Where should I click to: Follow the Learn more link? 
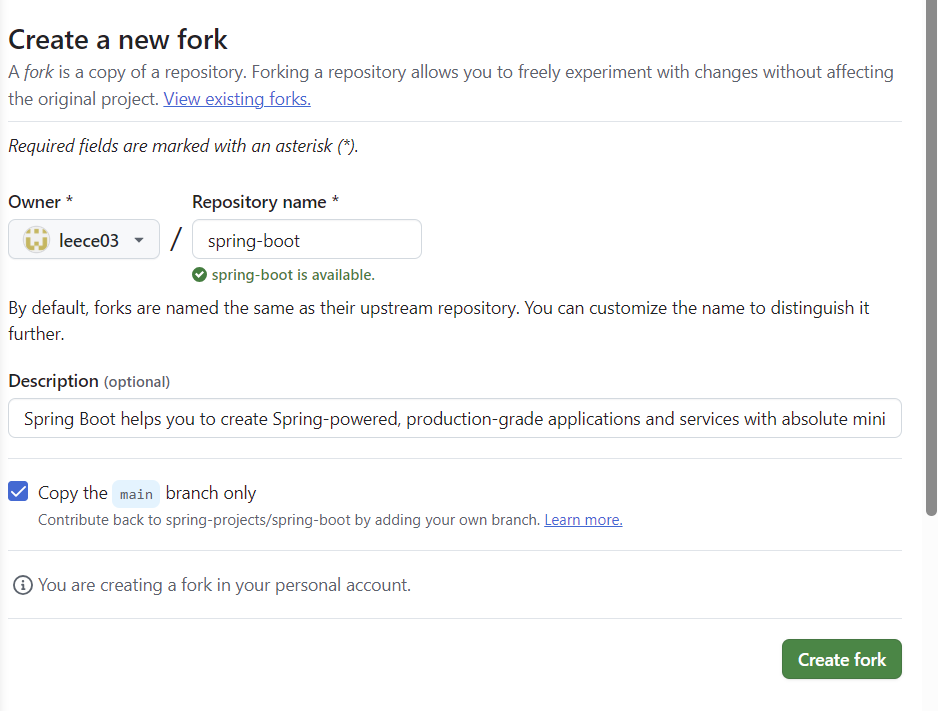click(x=583, y=520)
